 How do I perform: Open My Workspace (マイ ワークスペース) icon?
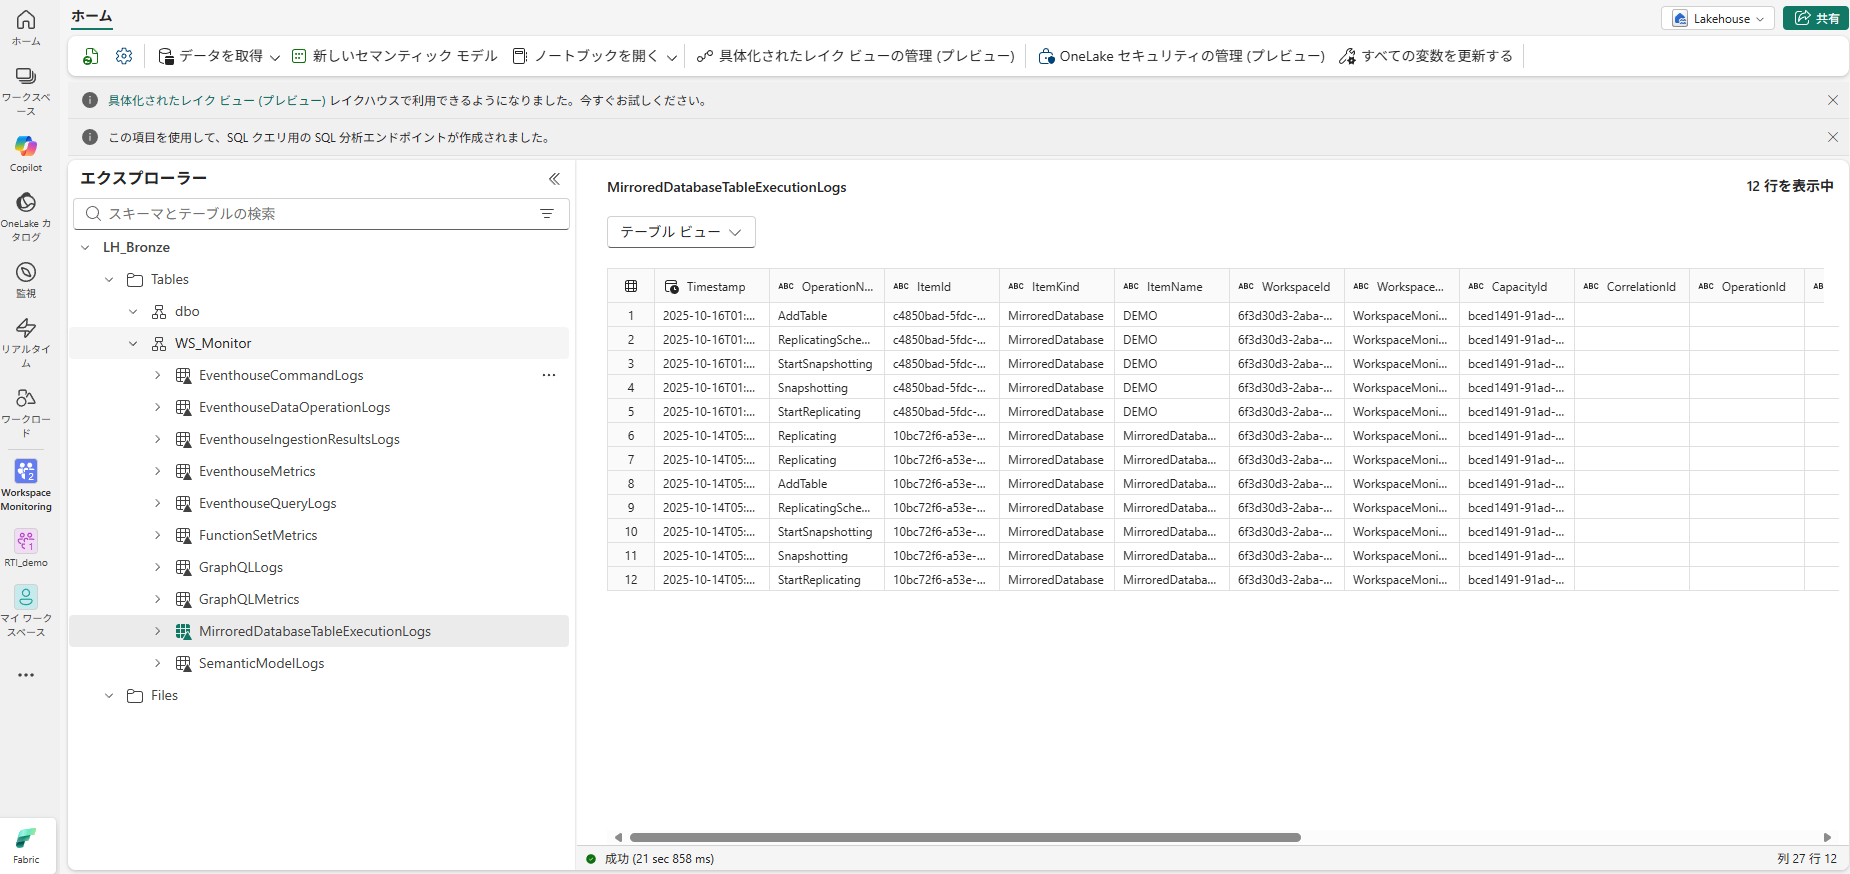(x=26, y=611)
